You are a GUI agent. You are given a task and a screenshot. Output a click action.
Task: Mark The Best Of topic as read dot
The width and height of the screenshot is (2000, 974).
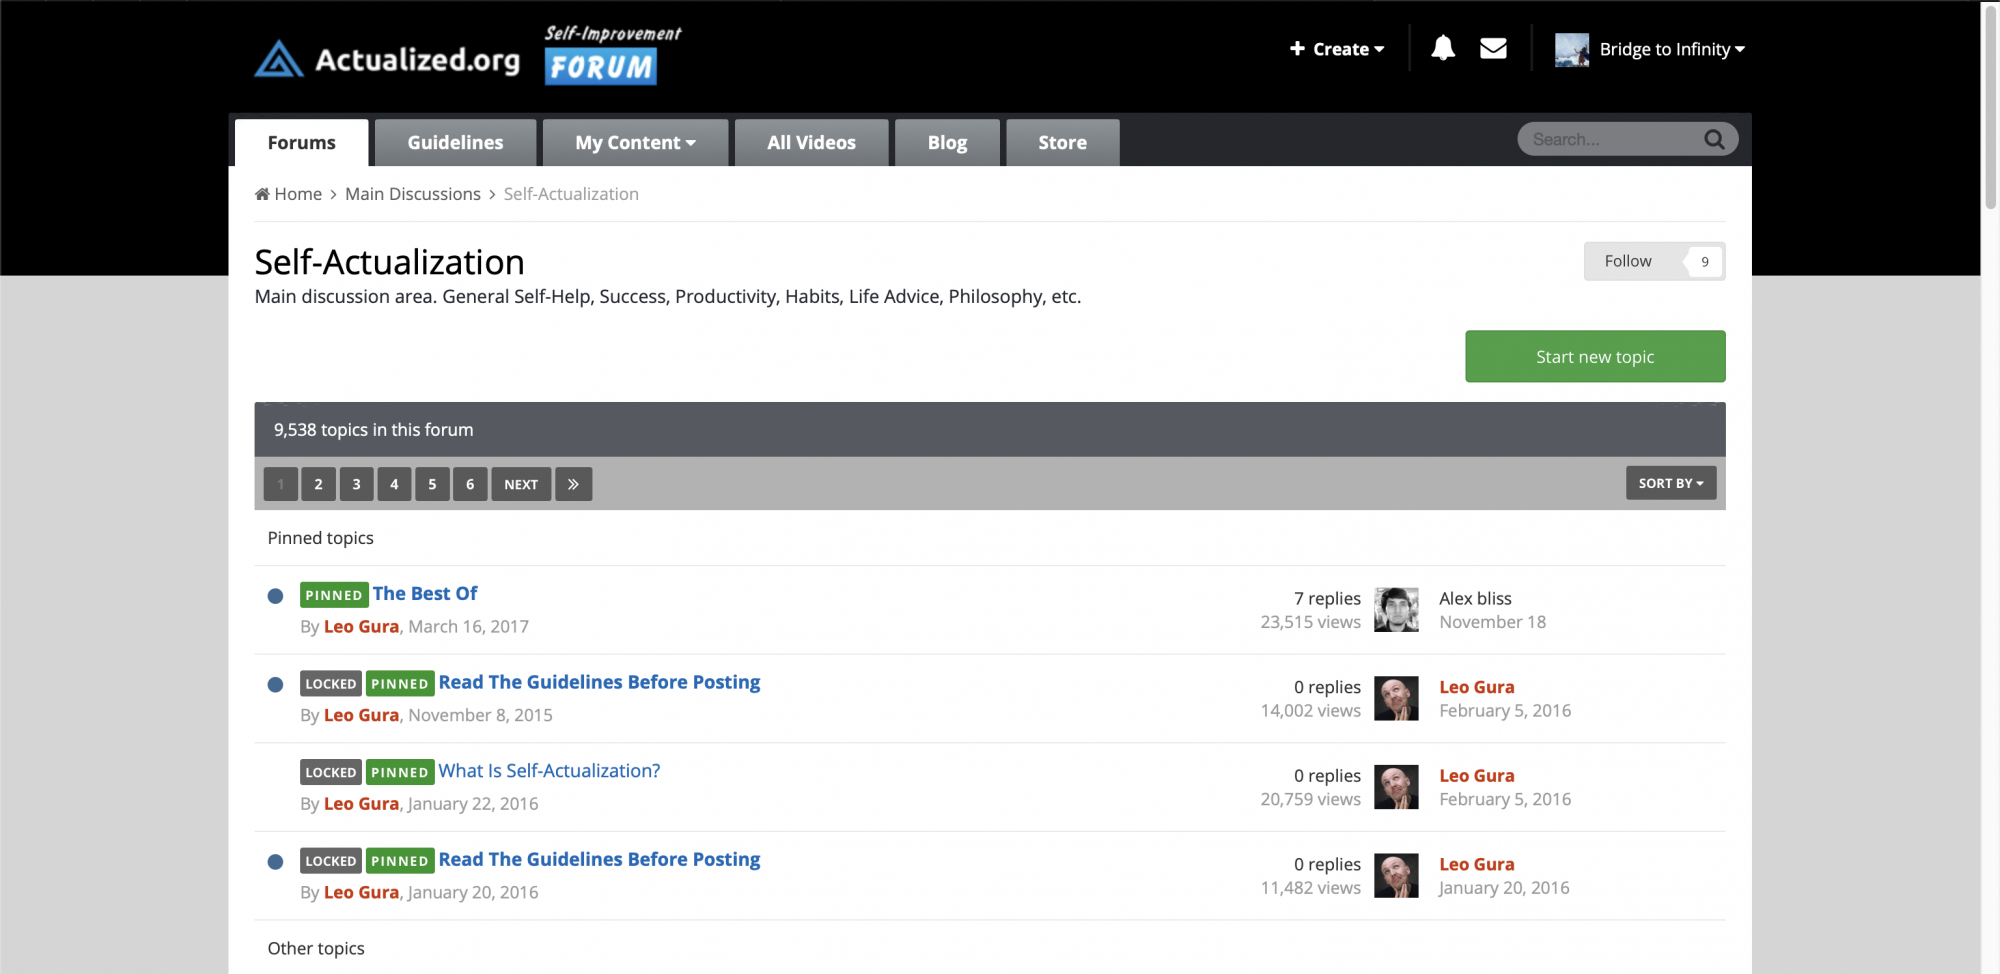(x=276, y=596)
